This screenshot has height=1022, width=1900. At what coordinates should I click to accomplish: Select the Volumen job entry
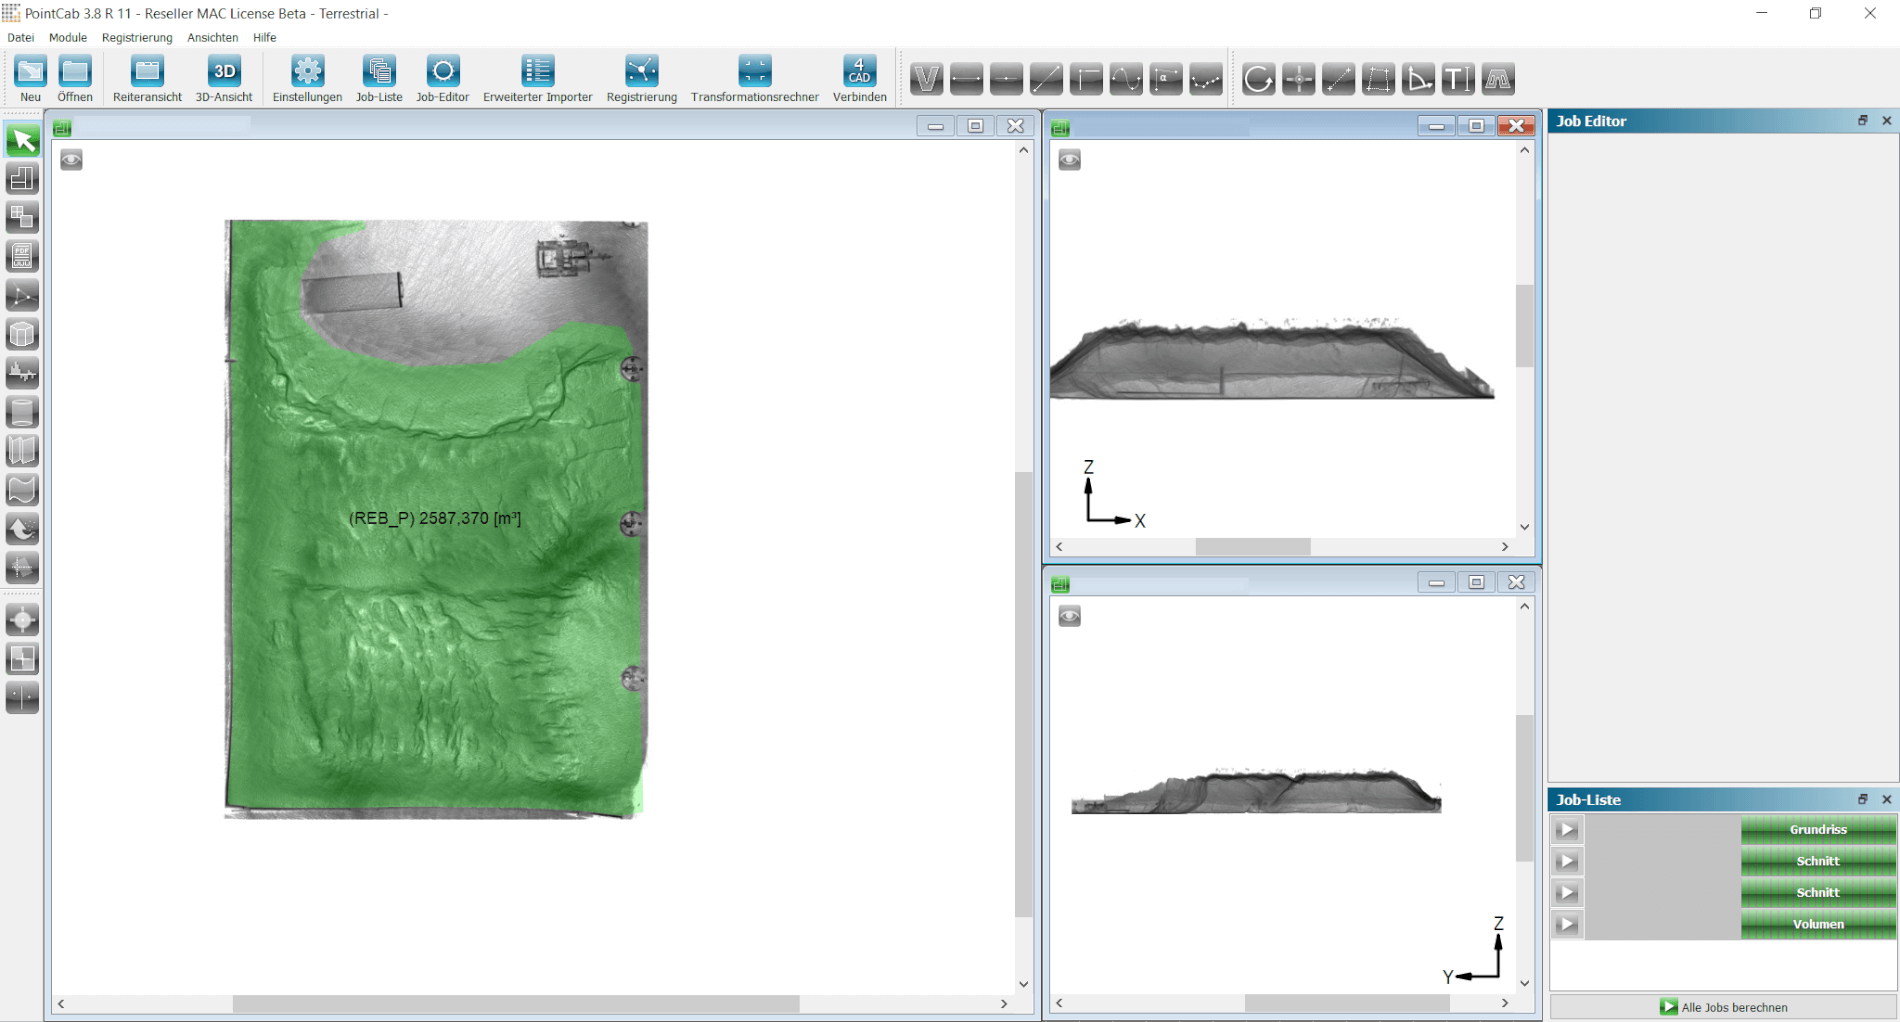tap(1817, 924)
